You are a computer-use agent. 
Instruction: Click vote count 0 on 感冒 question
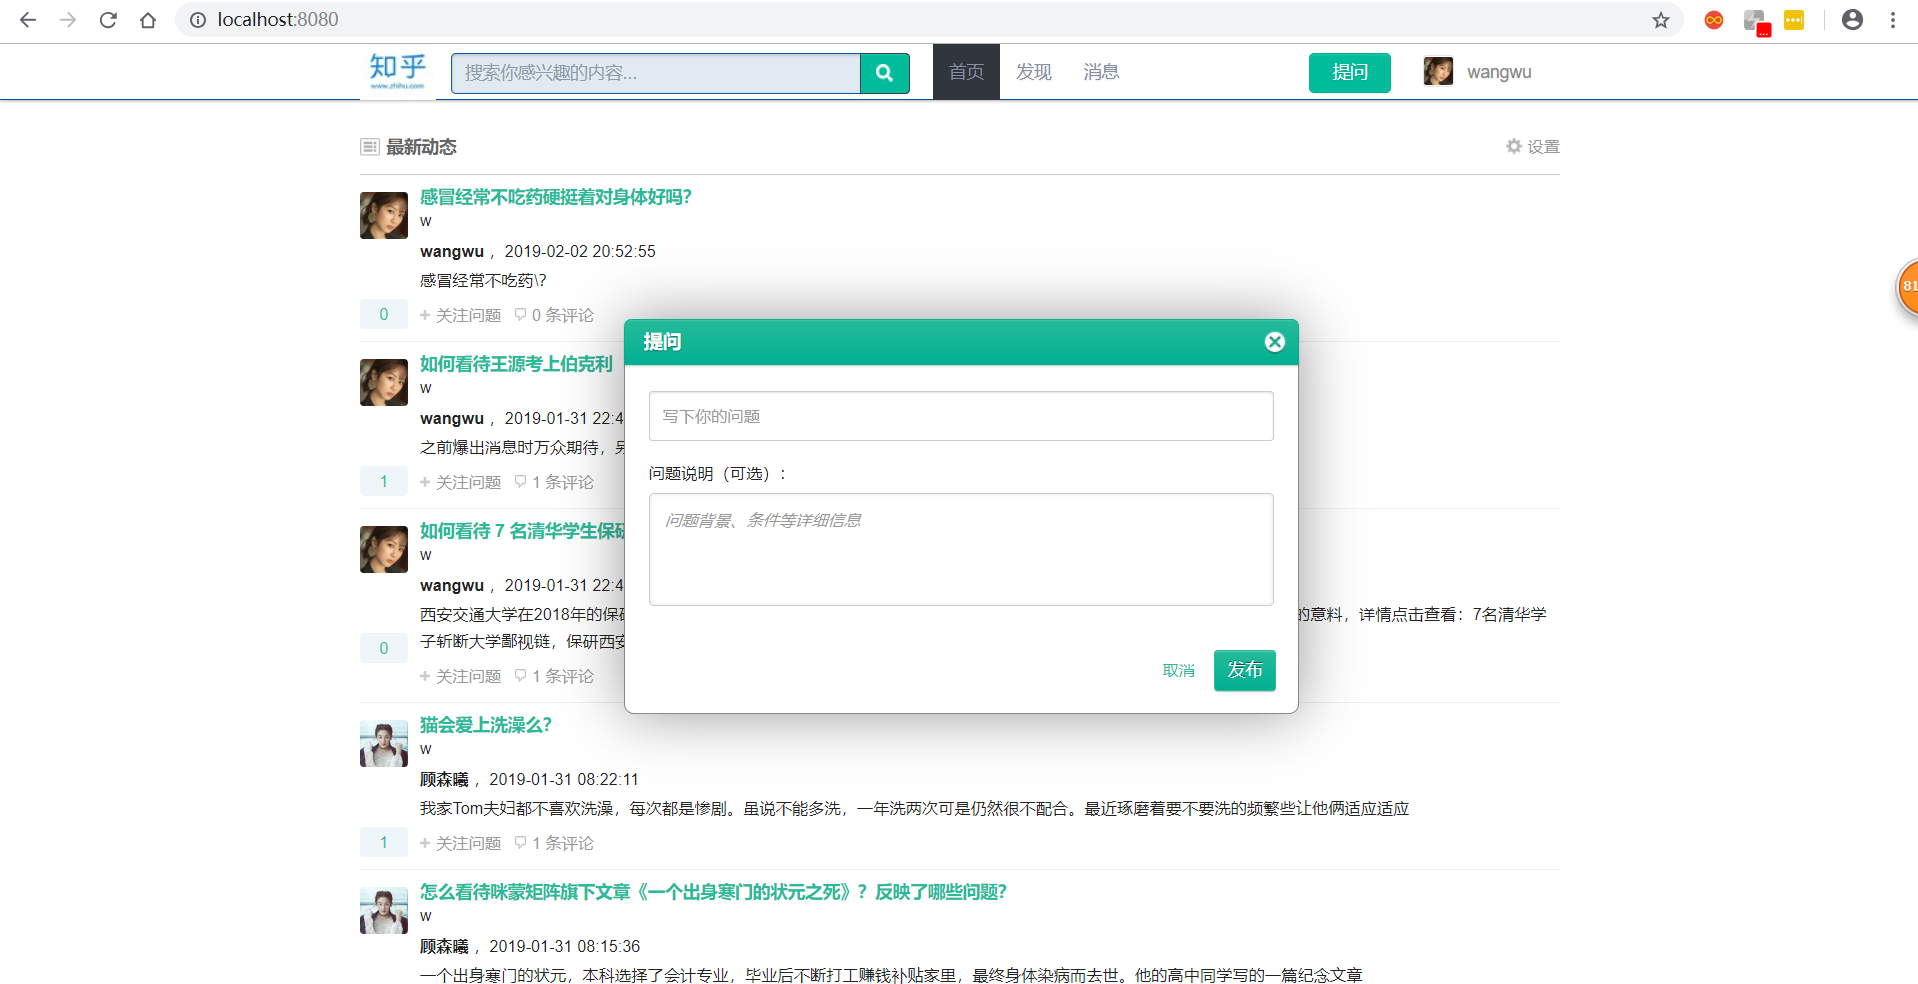pos(384,314)
